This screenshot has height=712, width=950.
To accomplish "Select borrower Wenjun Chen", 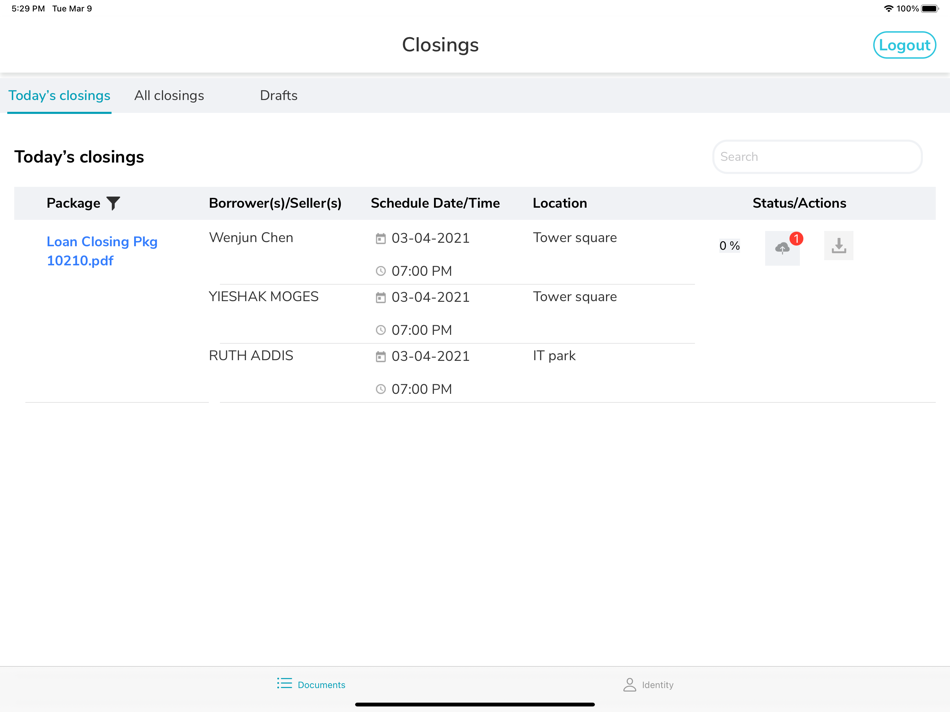I will (251, 238).
